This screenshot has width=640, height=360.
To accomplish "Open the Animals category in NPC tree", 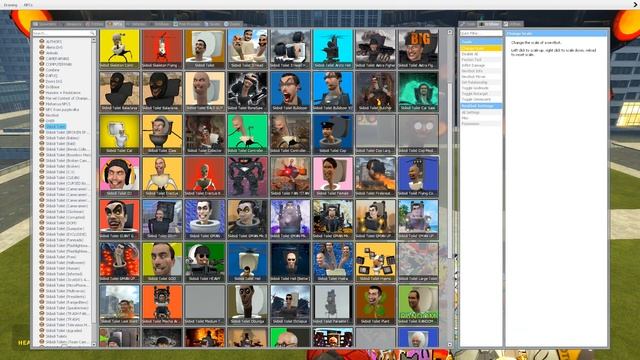I will tap(51, 53).
